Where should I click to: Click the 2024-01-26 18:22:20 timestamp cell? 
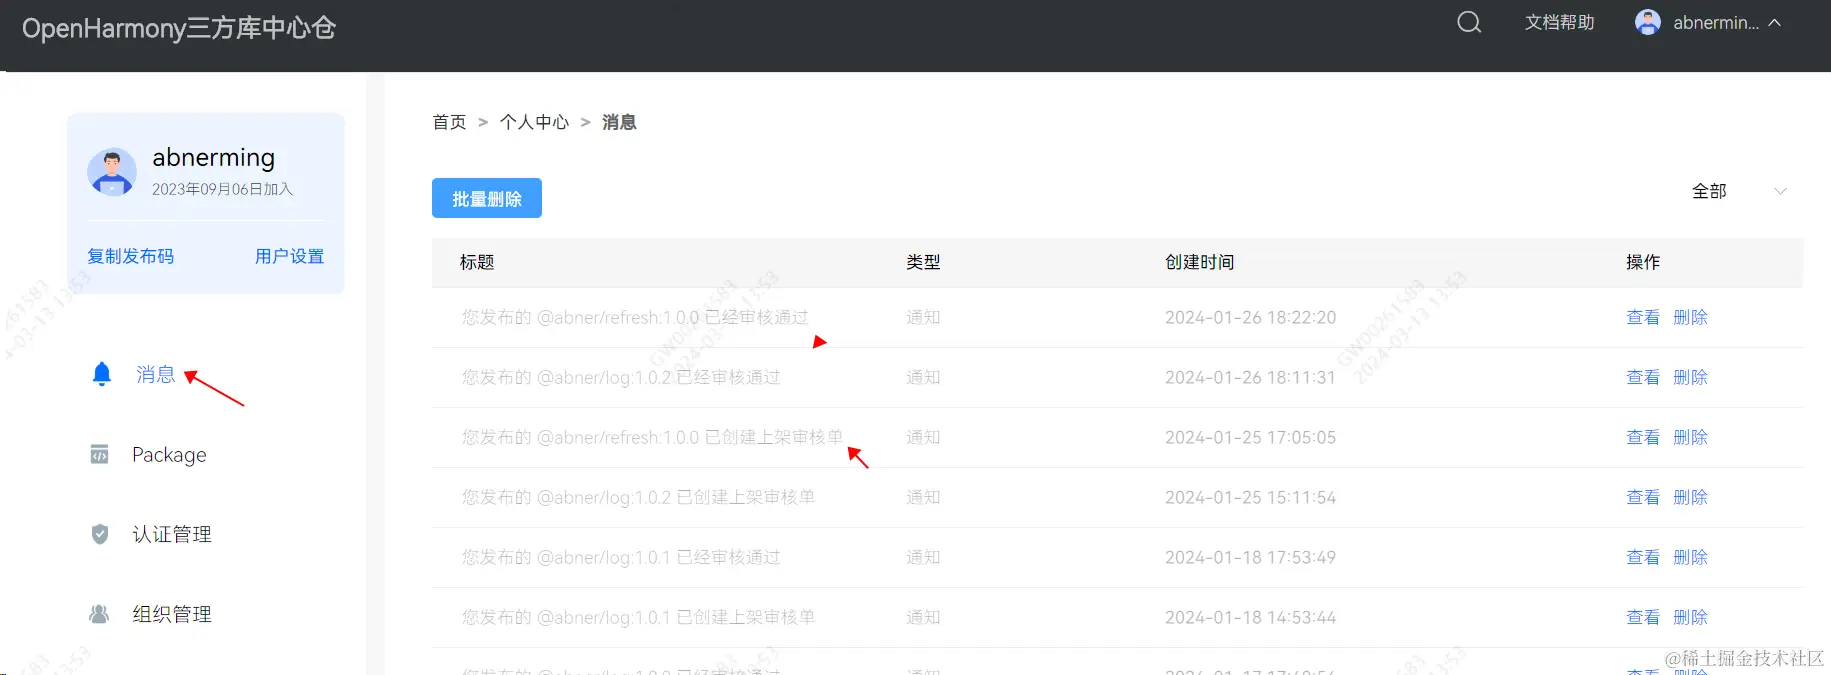point(1250,317)
